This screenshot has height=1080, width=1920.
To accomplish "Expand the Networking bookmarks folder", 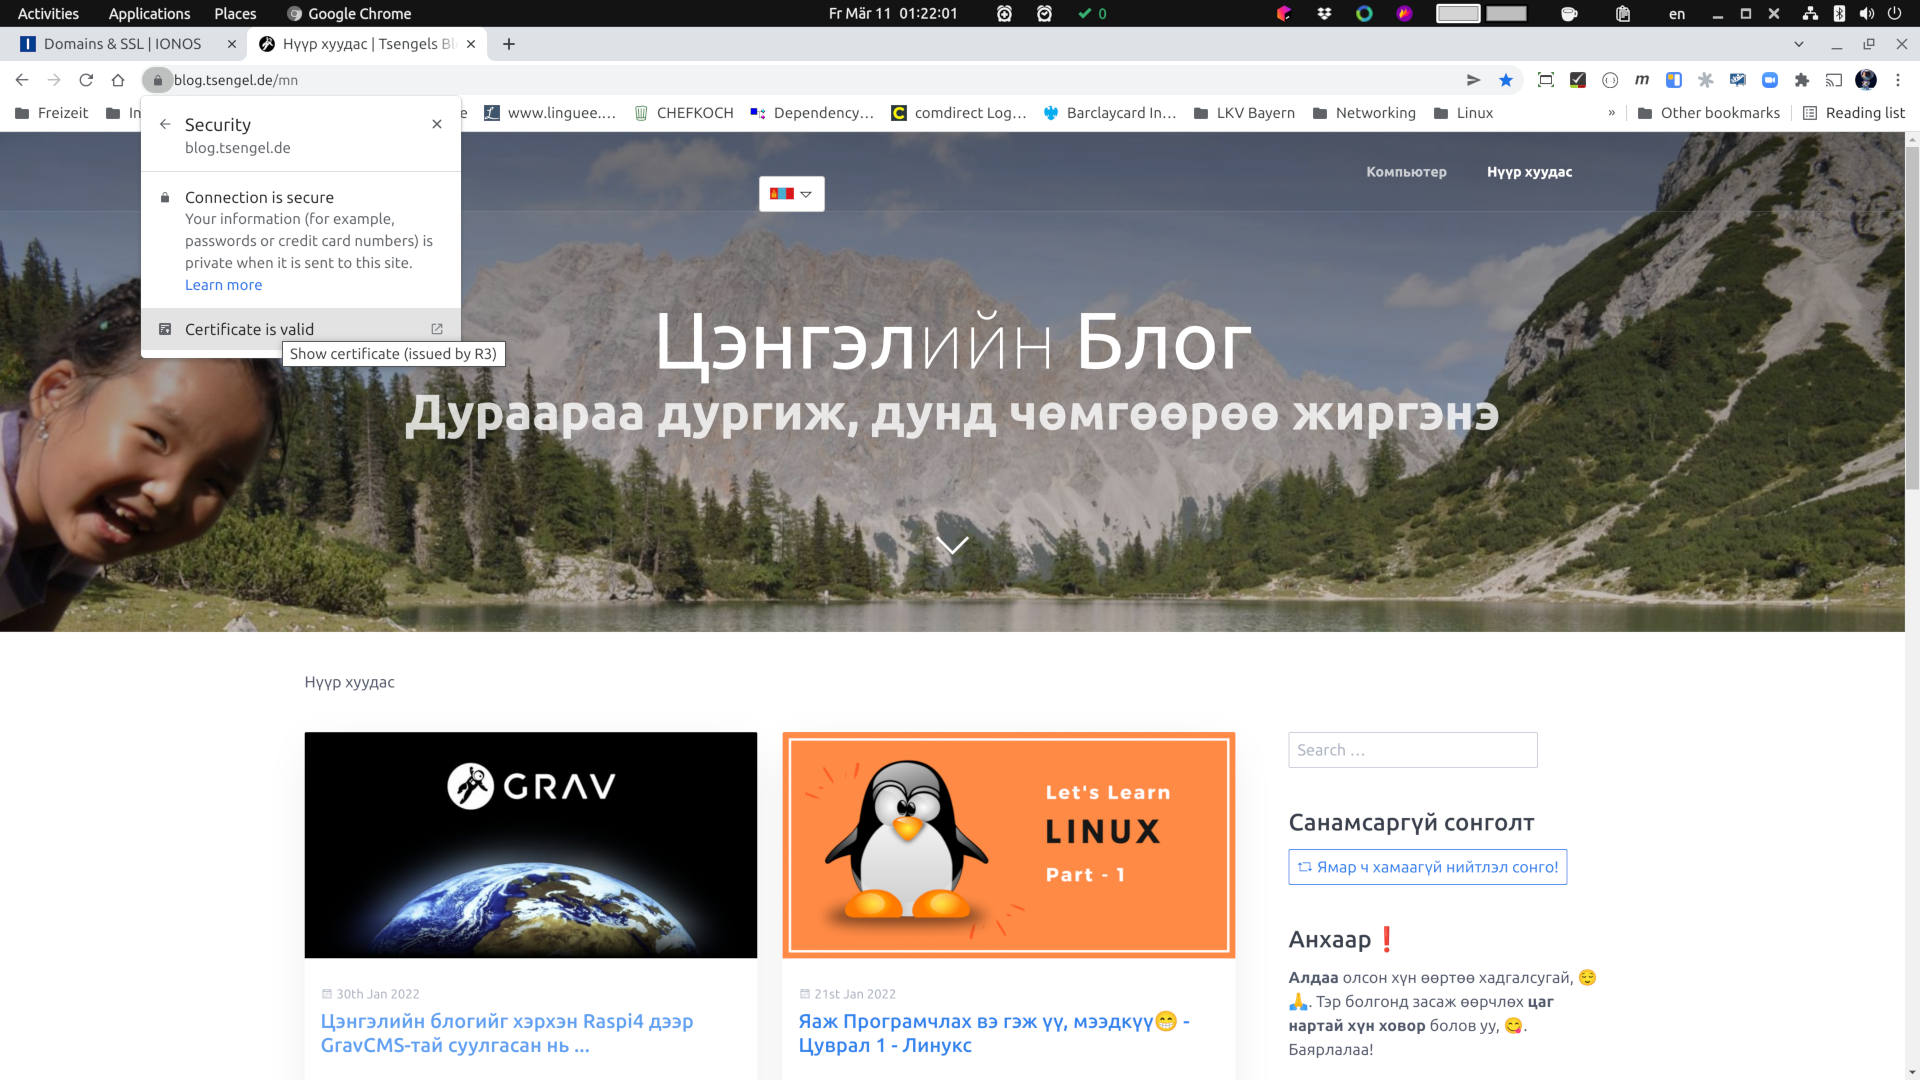I will (x=1364, y=113).
